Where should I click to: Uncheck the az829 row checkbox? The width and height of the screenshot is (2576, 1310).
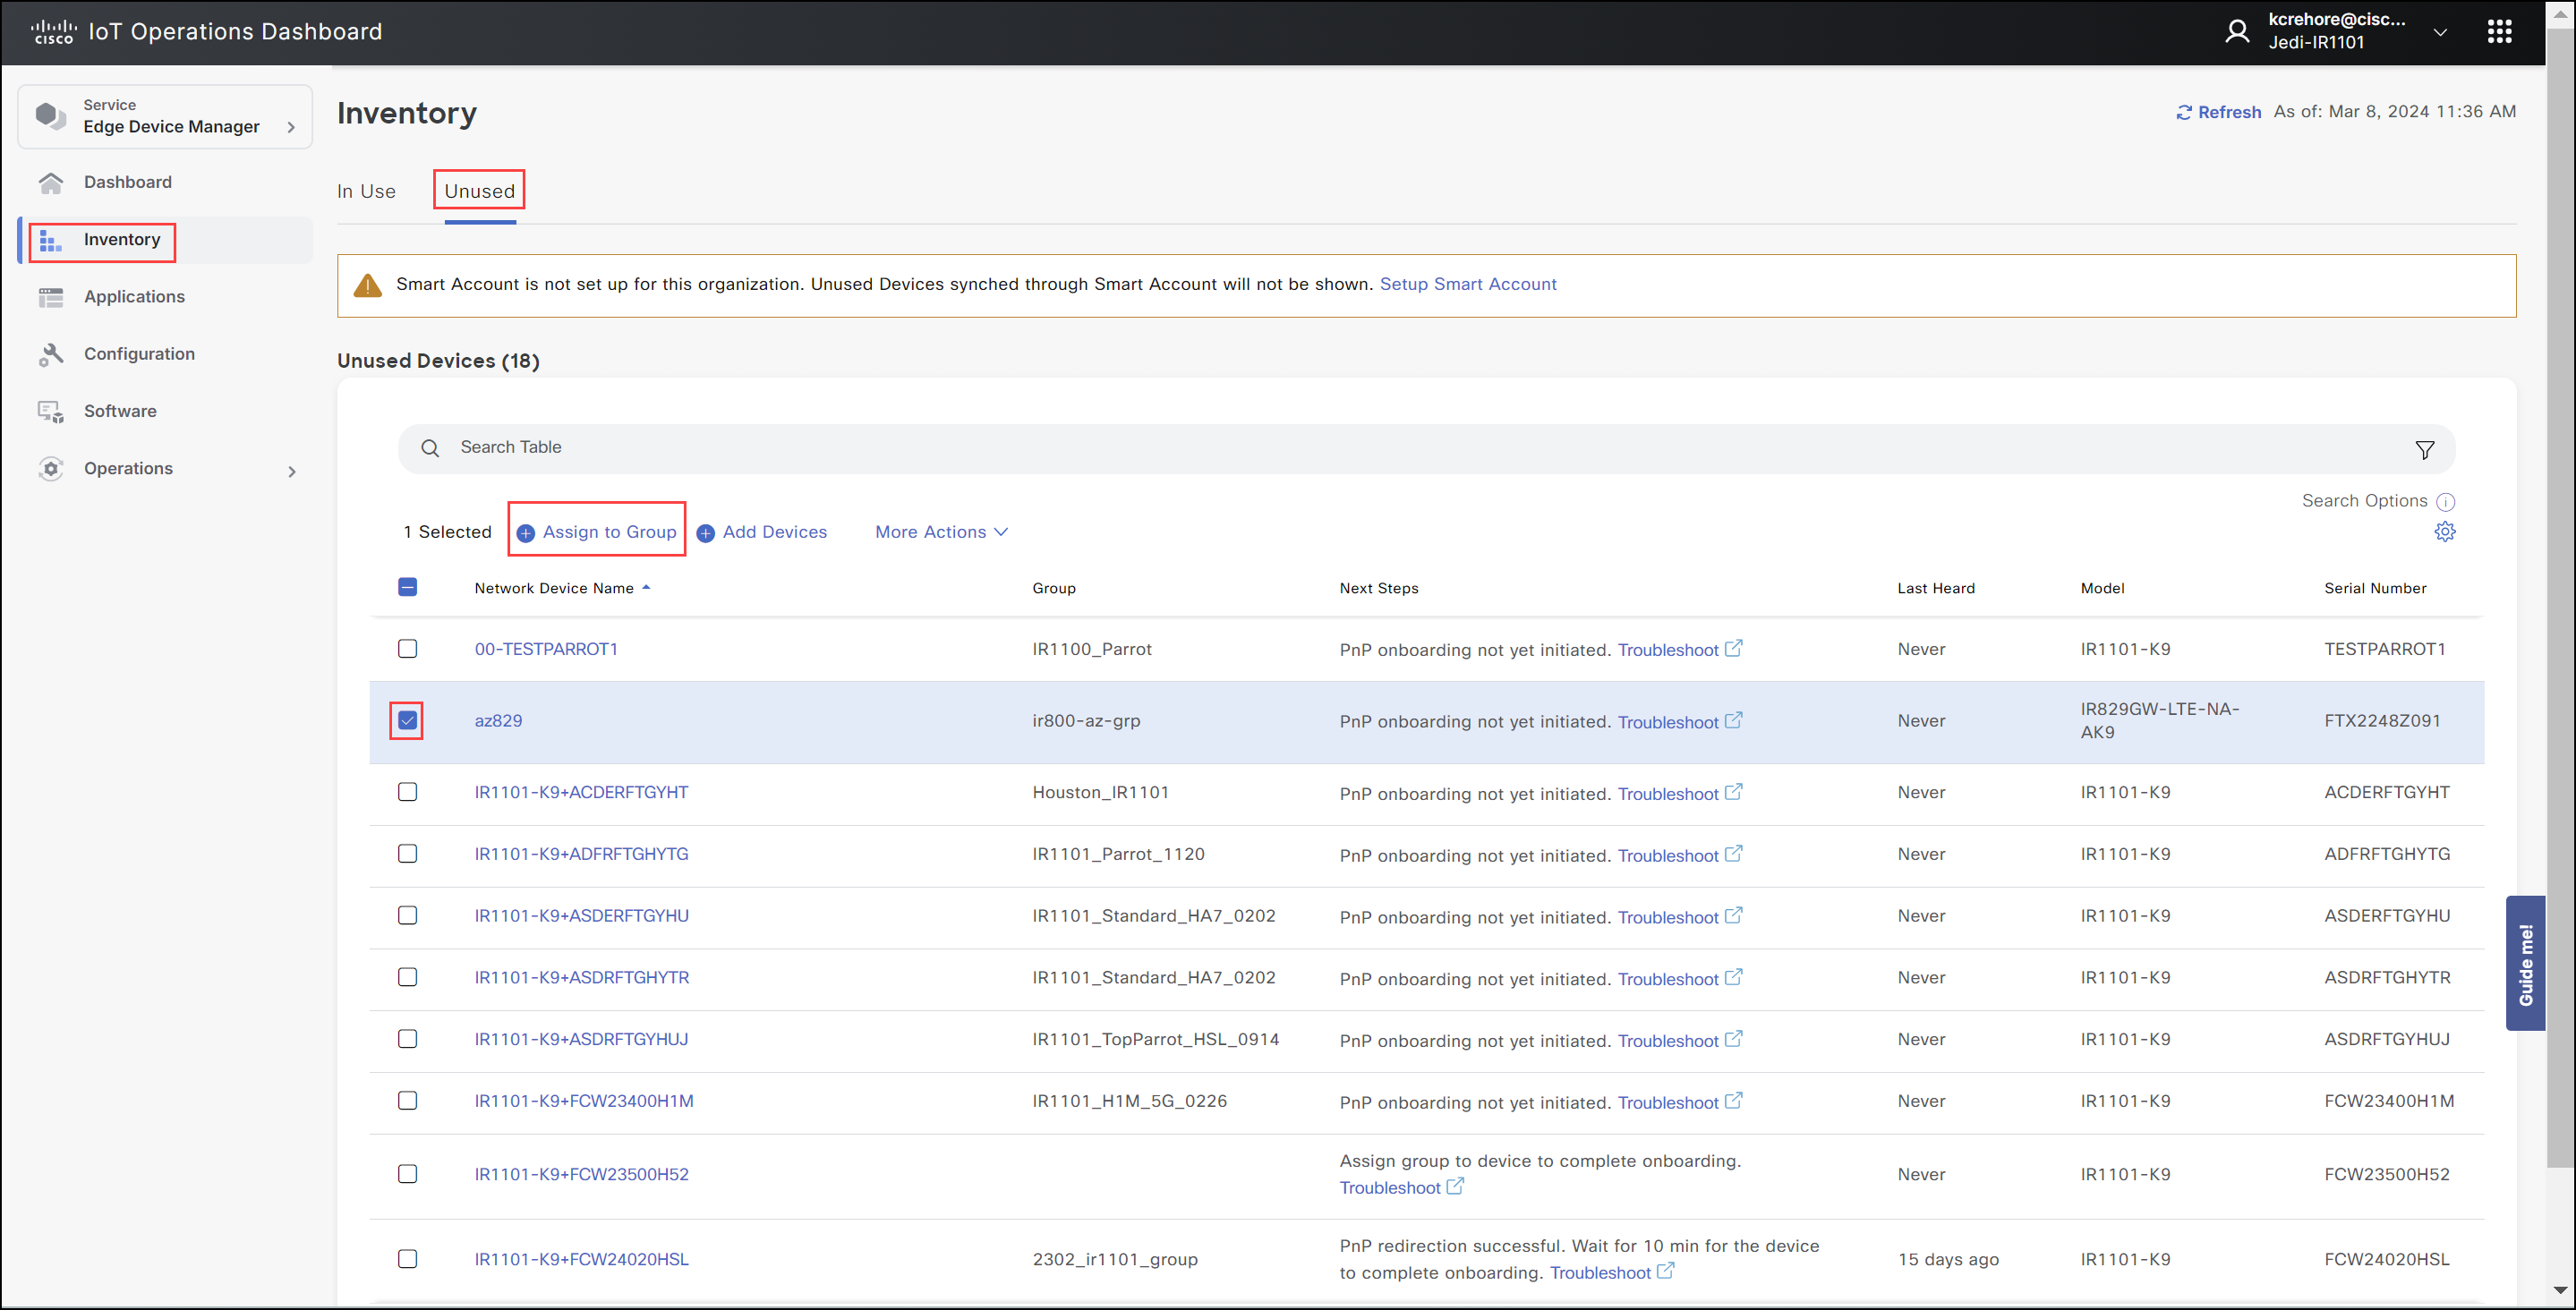(407, 720)
